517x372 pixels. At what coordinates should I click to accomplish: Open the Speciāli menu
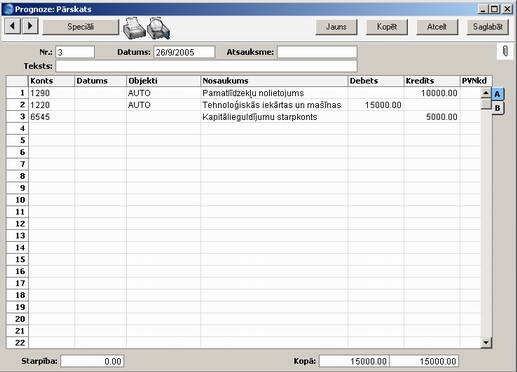point(81,27)
